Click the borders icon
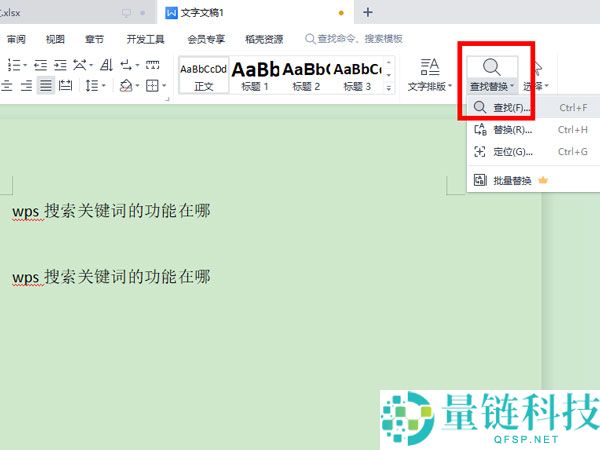Image resolution: width=600 pixels, height=450 pixels. coord(152,85)
